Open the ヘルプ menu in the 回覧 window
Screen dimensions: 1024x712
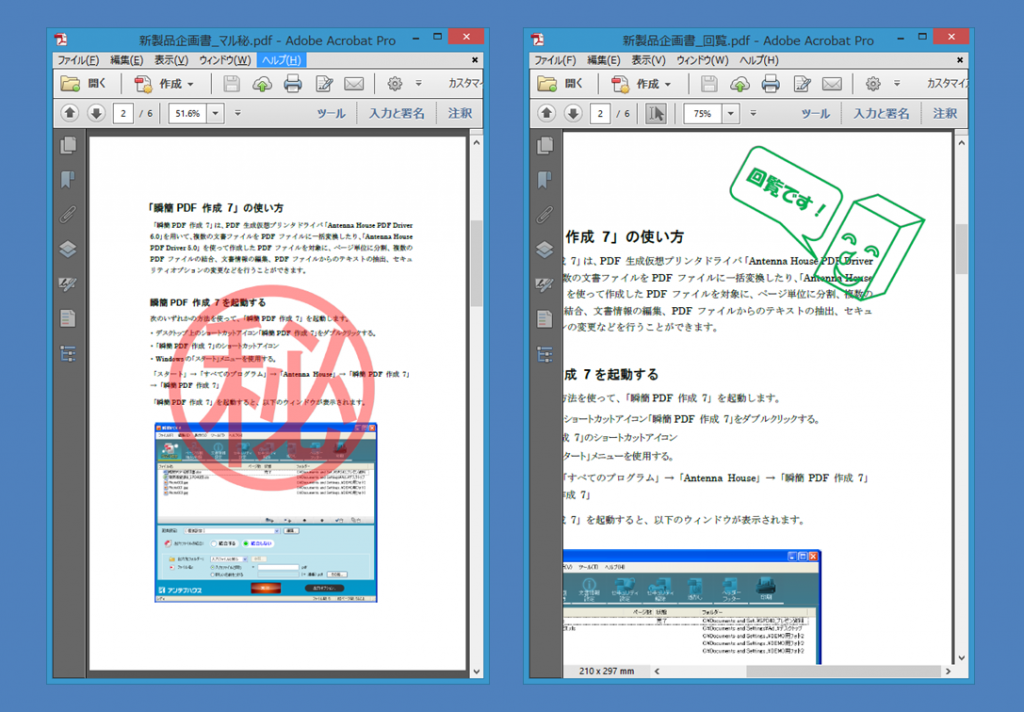[x=759, y=60]
